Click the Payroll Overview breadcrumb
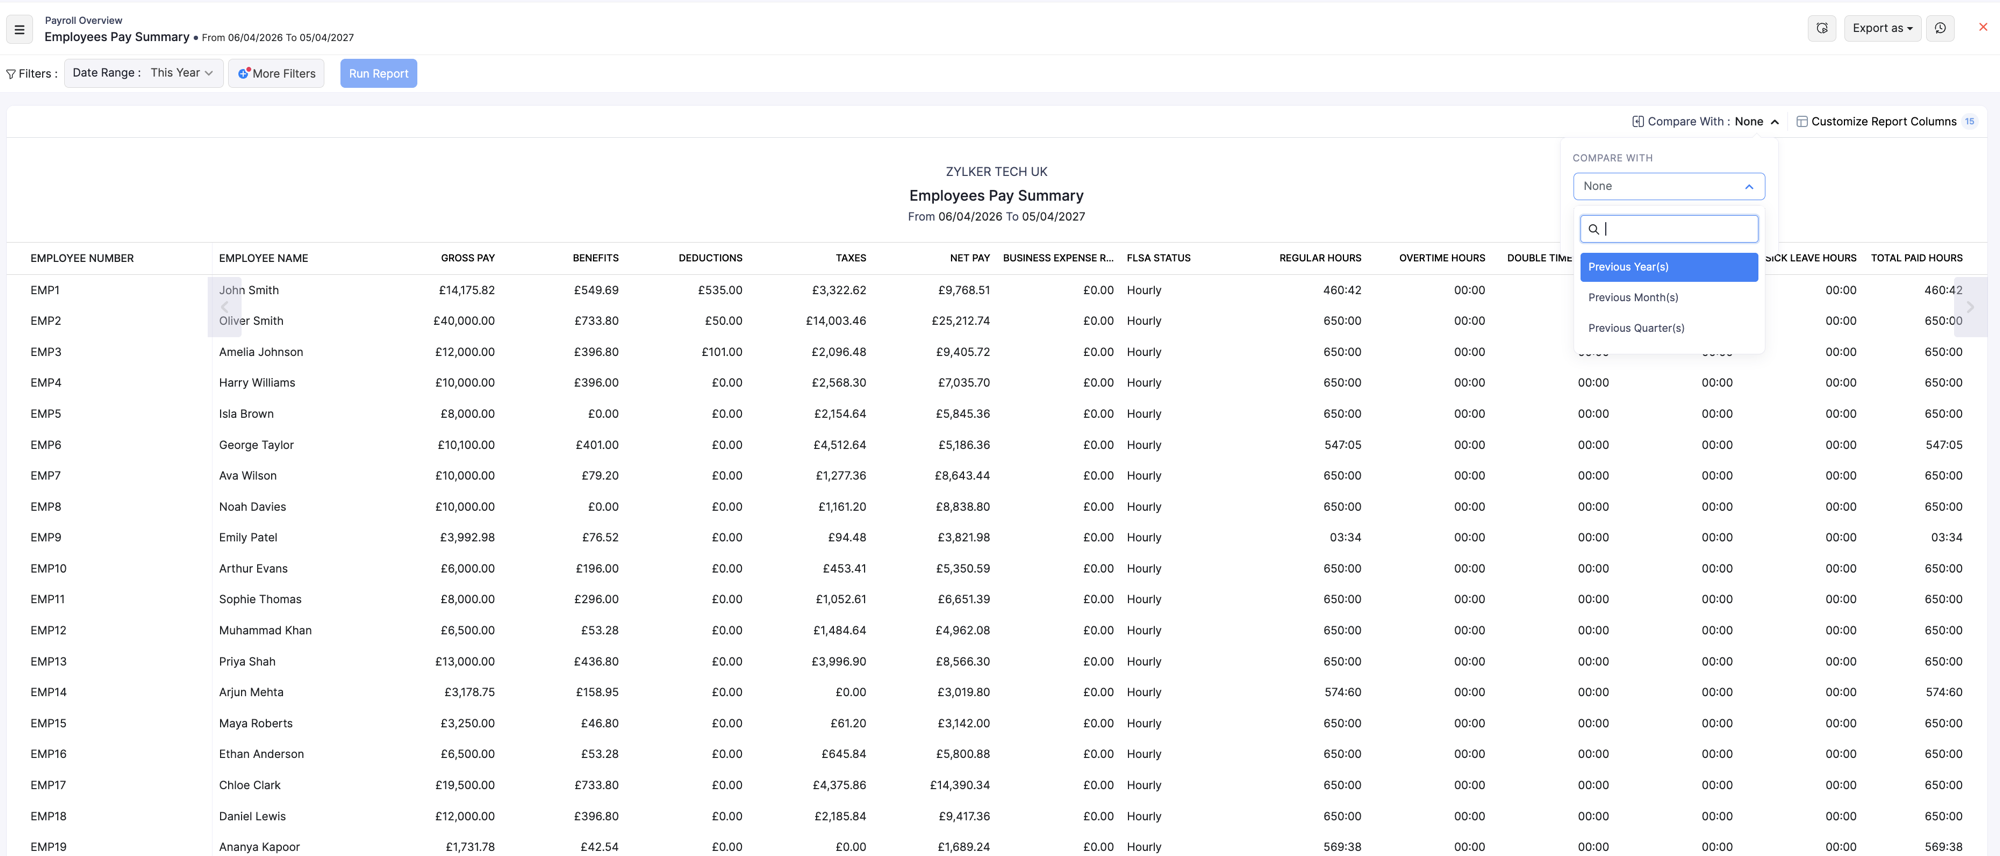Screen dimensions: 2000x856 [83, 20]
